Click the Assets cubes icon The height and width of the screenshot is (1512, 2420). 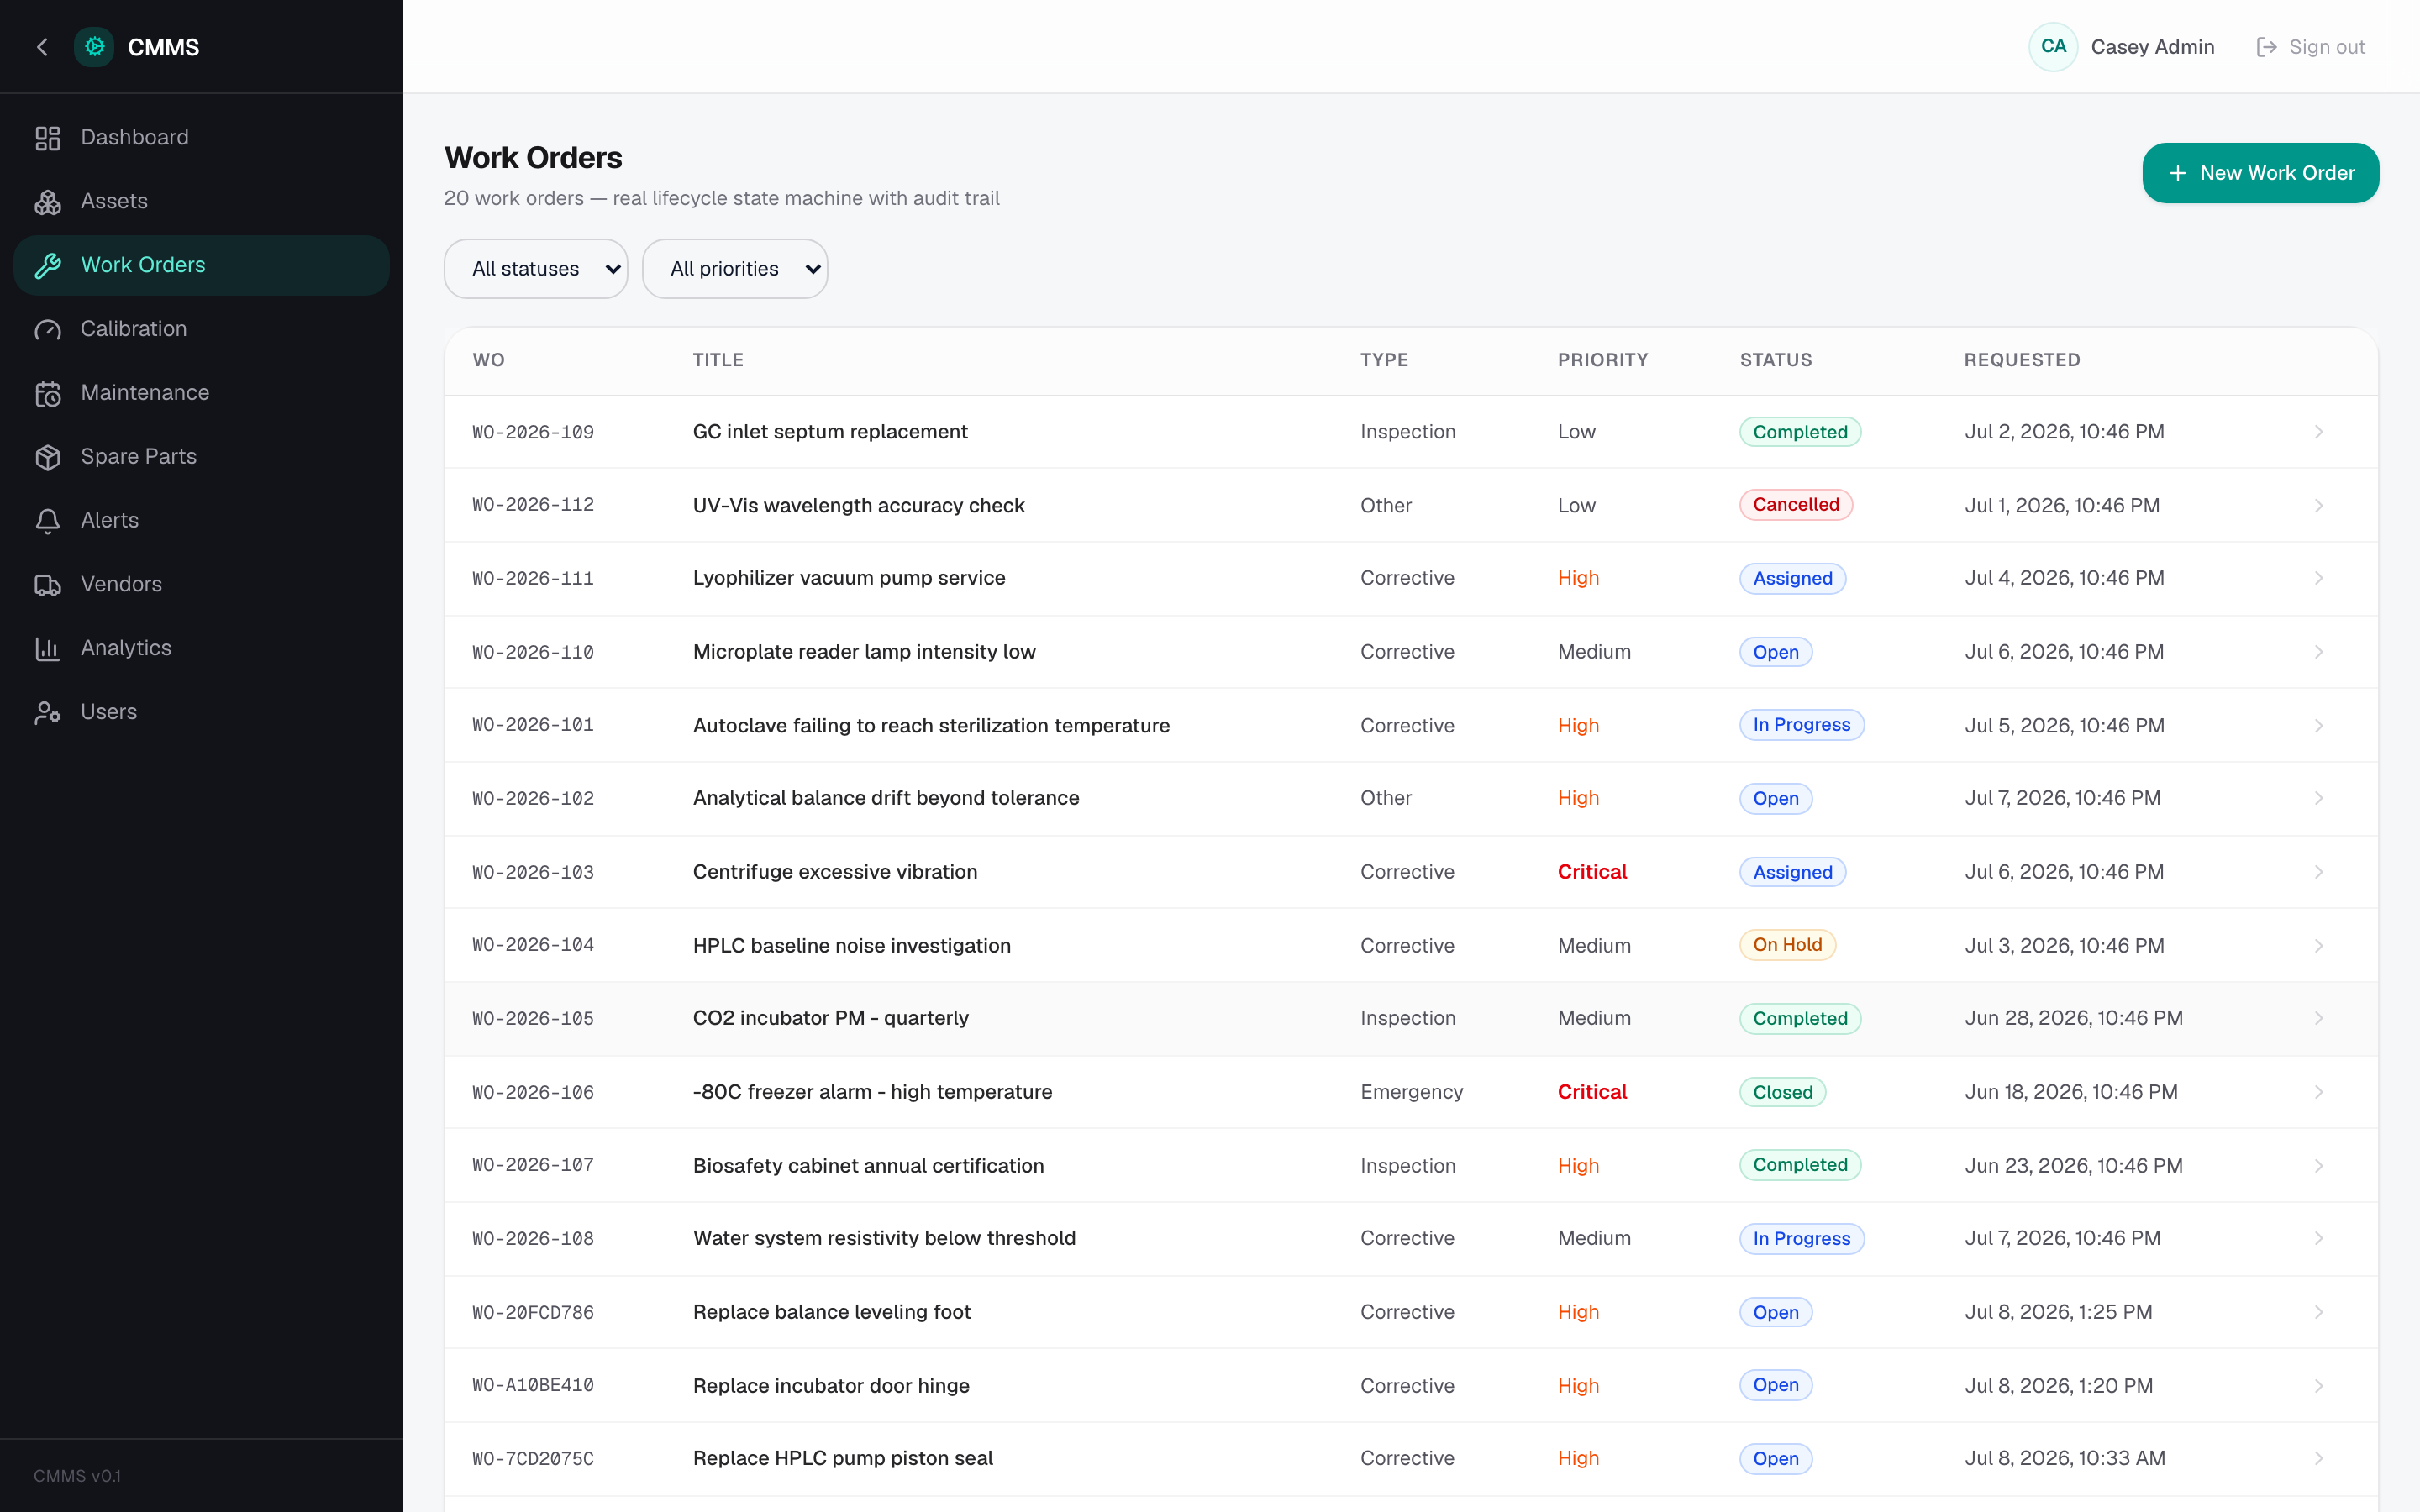coord(48,202)
